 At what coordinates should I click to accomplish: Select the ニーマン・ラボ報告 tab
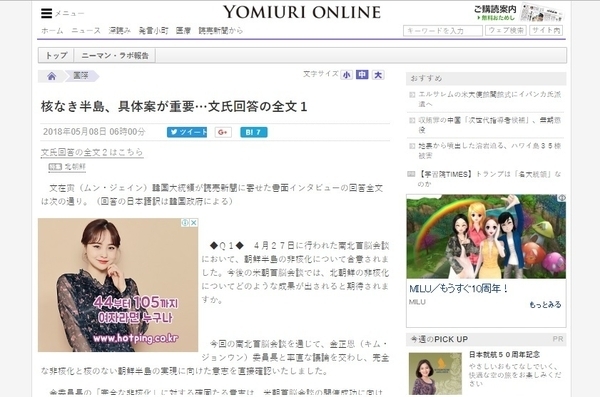pos(115,56)
